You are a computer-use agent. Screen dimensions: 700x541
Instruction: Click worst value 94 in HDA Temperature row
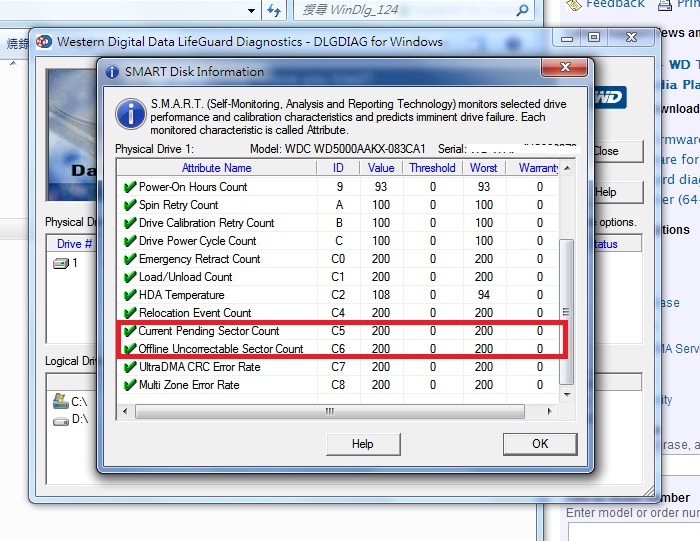pos(483,295)
